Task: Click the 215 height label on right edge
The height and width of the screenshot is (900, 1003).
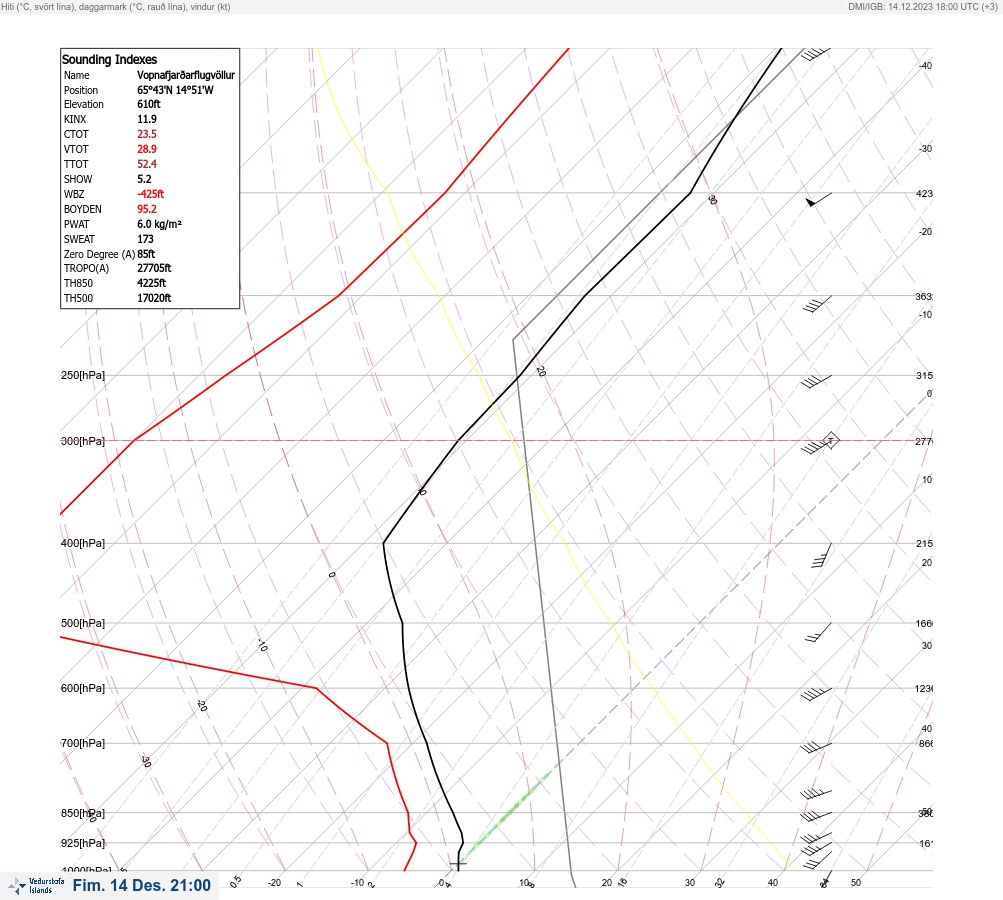Action: click(x=924, y=544)
